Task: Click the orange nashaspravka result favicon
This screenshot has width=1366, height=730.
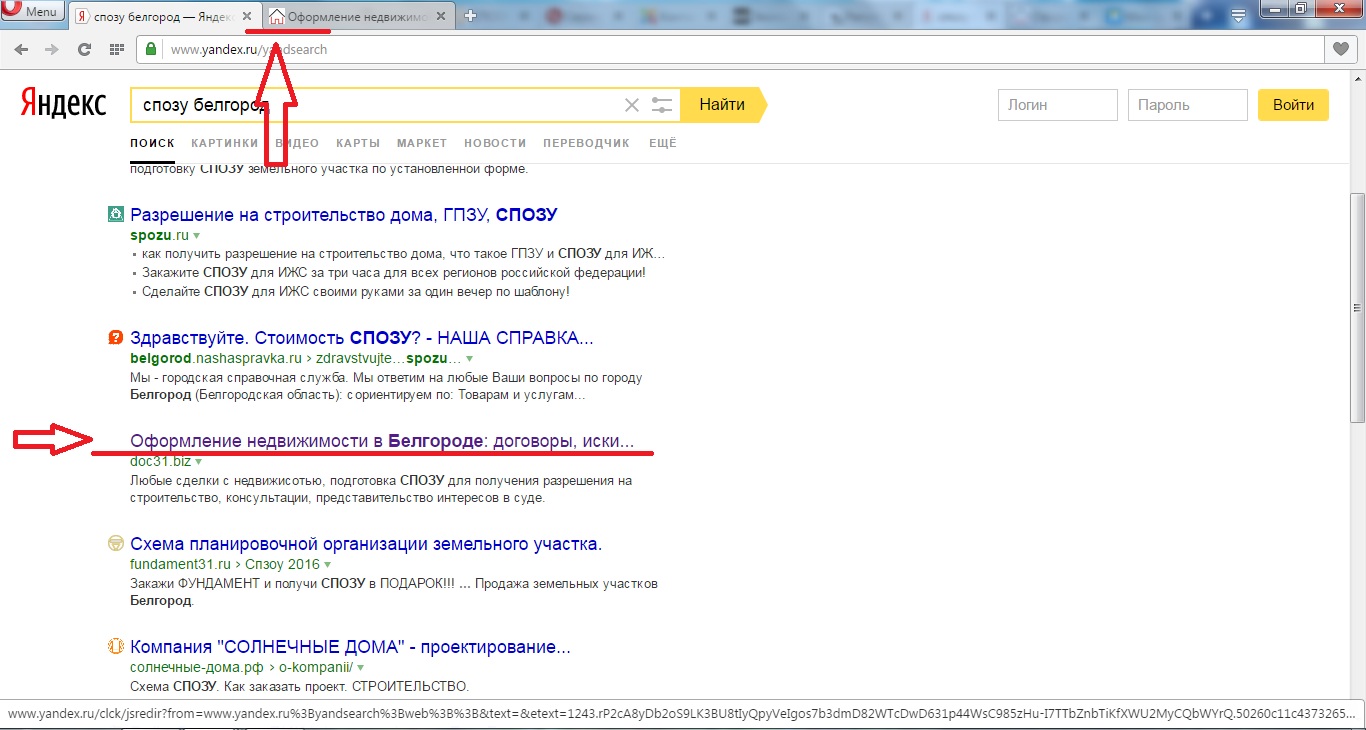Action: pos(115,337)
